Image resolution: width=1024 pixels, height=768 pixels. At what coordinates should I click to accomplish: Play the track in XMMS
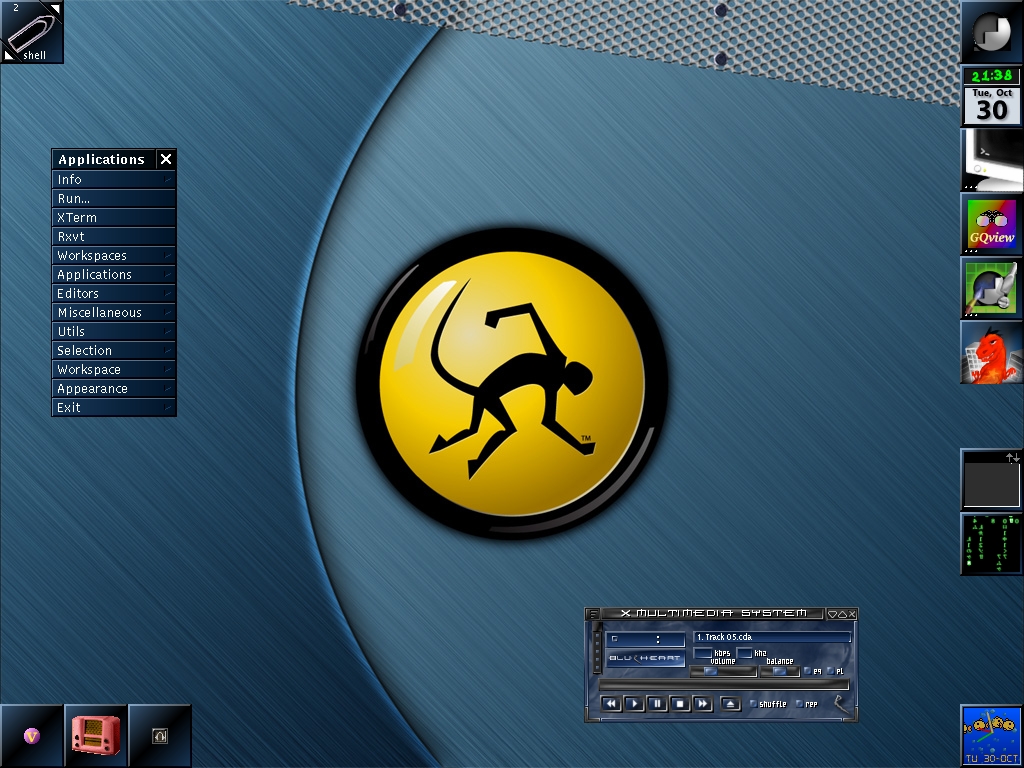point(633,703)
